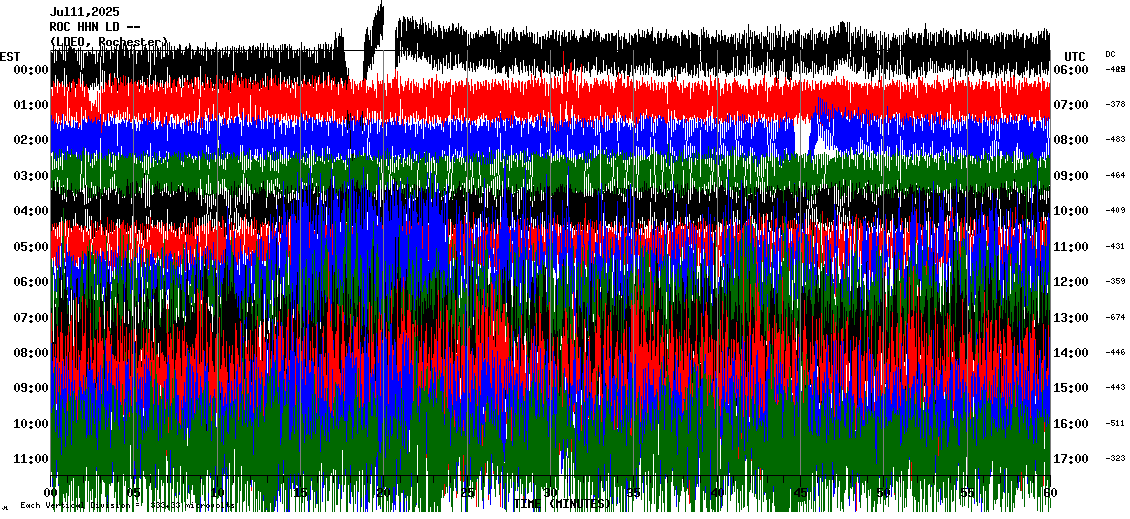This screenshot has height=519, width=1130.
Task: Click the UTC time zone header
Action: pos(1075,56)
